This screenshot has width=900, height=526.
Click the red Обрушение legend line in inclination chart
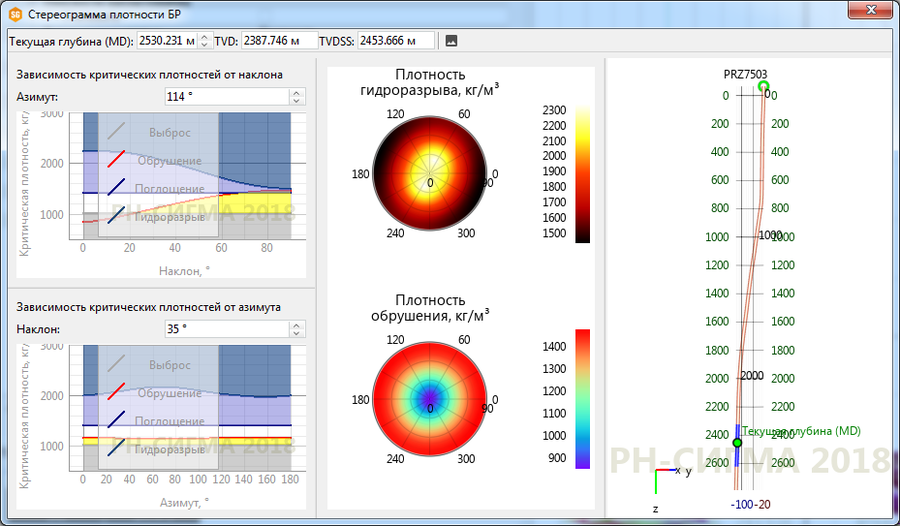(x=117, y=160)
